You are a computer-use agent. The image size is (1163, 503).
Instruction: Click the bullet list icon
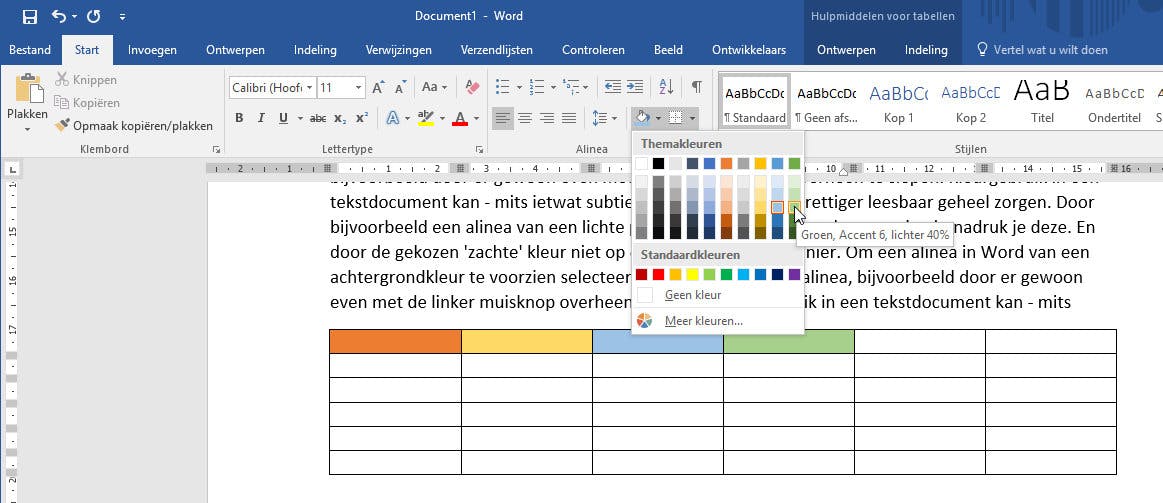point(503,87)
